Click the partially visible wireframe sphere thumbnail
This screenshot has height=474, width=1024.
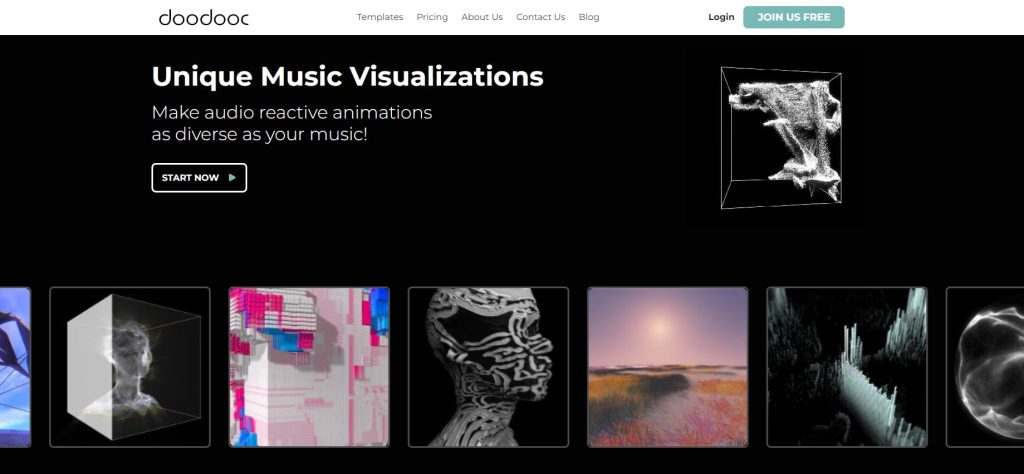point(986,366)
